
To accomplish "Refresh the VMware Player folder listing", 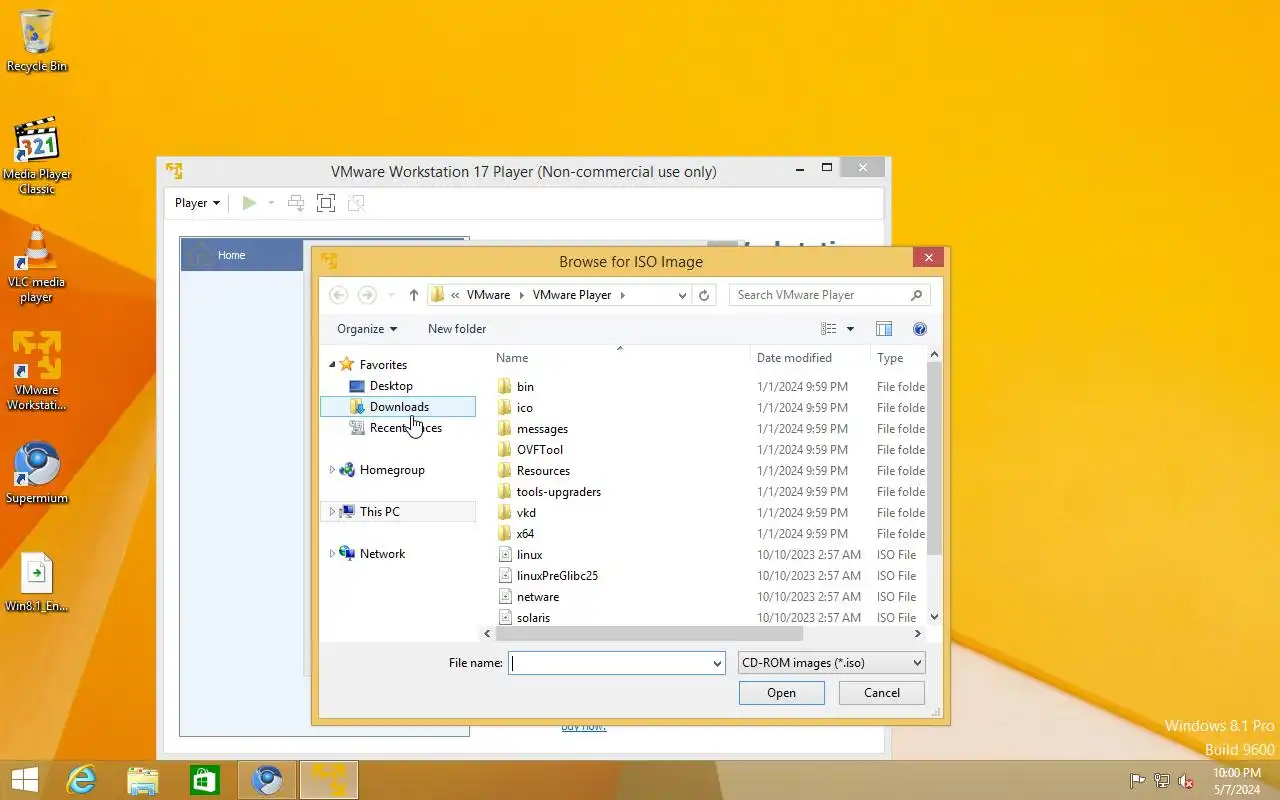I will [704, 295].
